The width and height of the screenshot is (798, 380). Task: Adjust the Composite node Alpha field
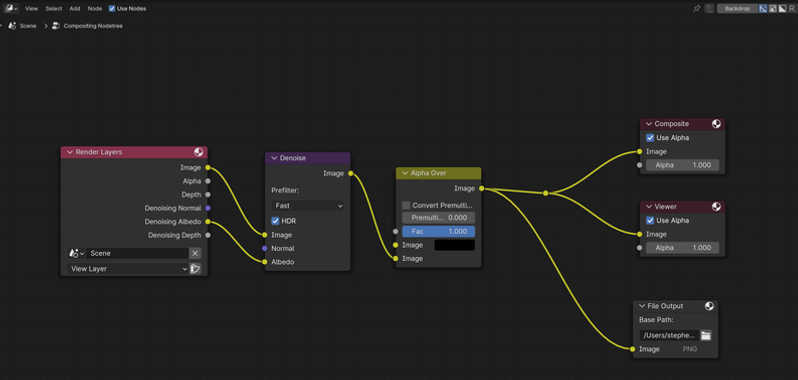pos(682,165)
